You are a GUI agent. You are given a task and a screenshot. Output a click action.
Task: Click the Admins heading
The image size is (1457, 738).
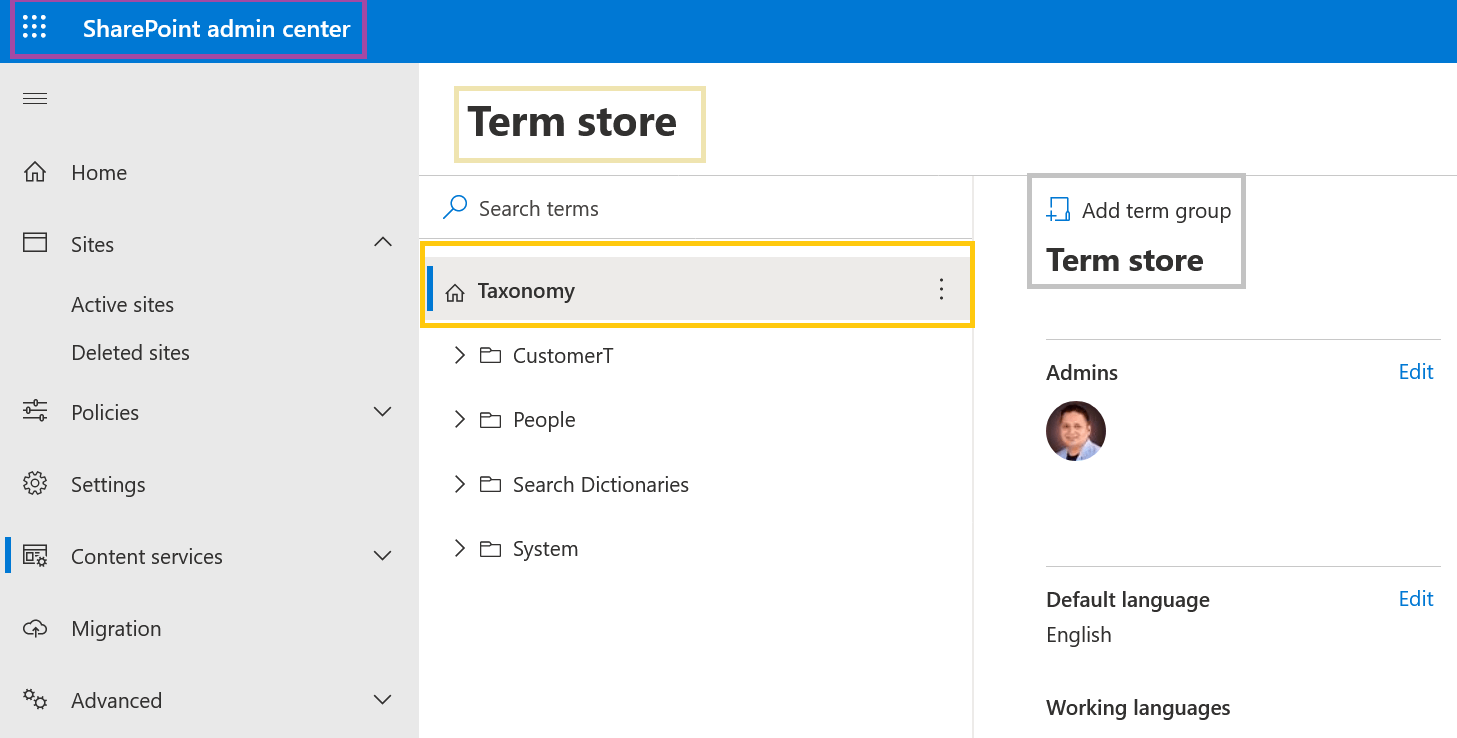click(1082, 372)
